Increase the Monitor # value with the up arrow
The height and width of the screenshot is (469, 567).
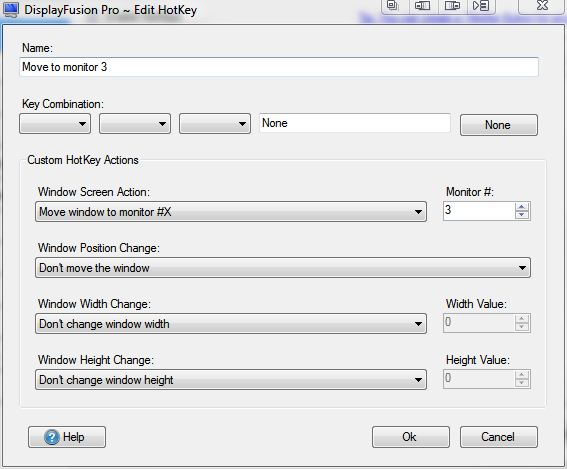pyautogui.click(x=521, y=207)
